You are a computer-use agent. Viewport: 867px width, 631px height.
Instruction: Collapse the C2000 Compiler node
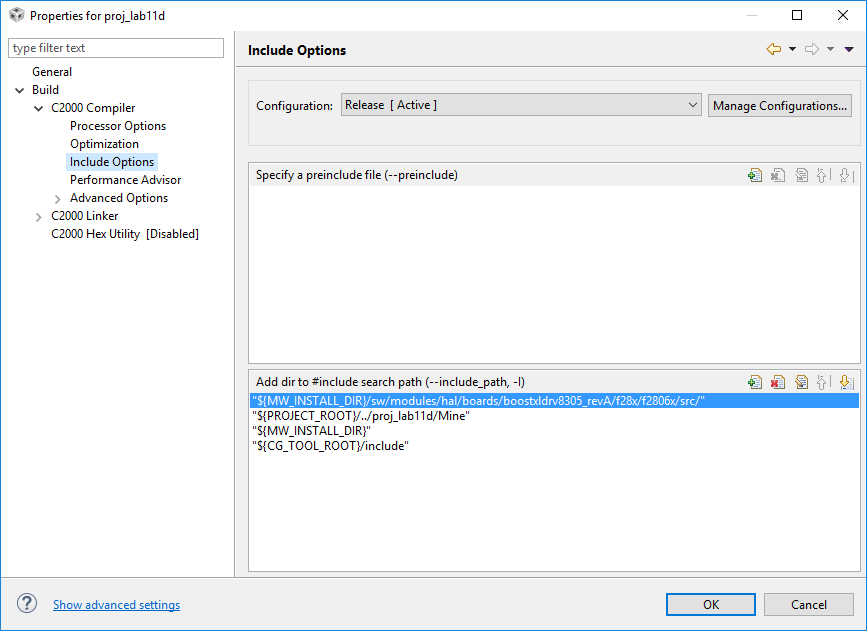point(39,108)
